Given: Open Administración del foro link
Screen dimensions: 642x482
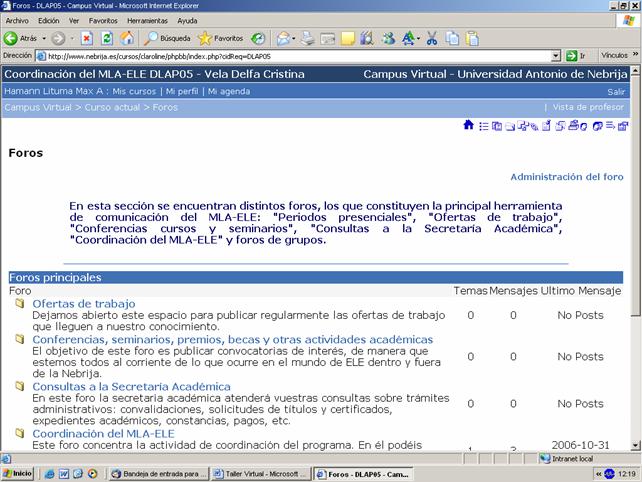Looking at the screenshot, I should pyautogui.click(x=567, y=177).
